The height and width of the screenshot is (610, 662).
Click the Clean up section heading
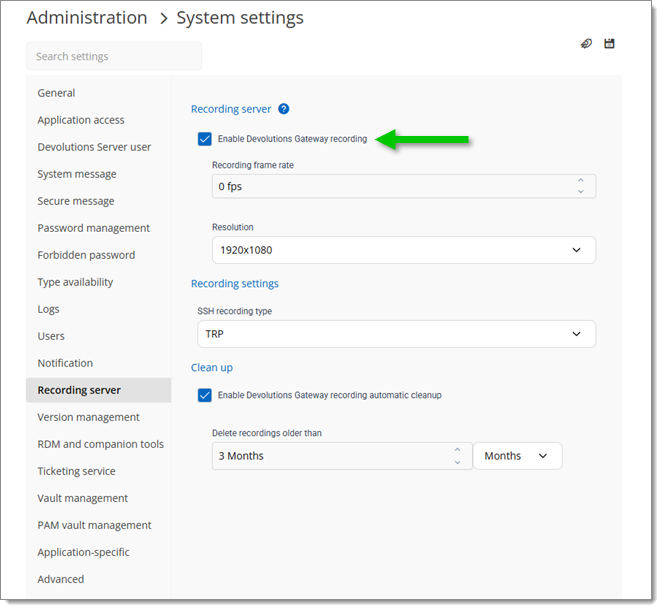[212, 368]
